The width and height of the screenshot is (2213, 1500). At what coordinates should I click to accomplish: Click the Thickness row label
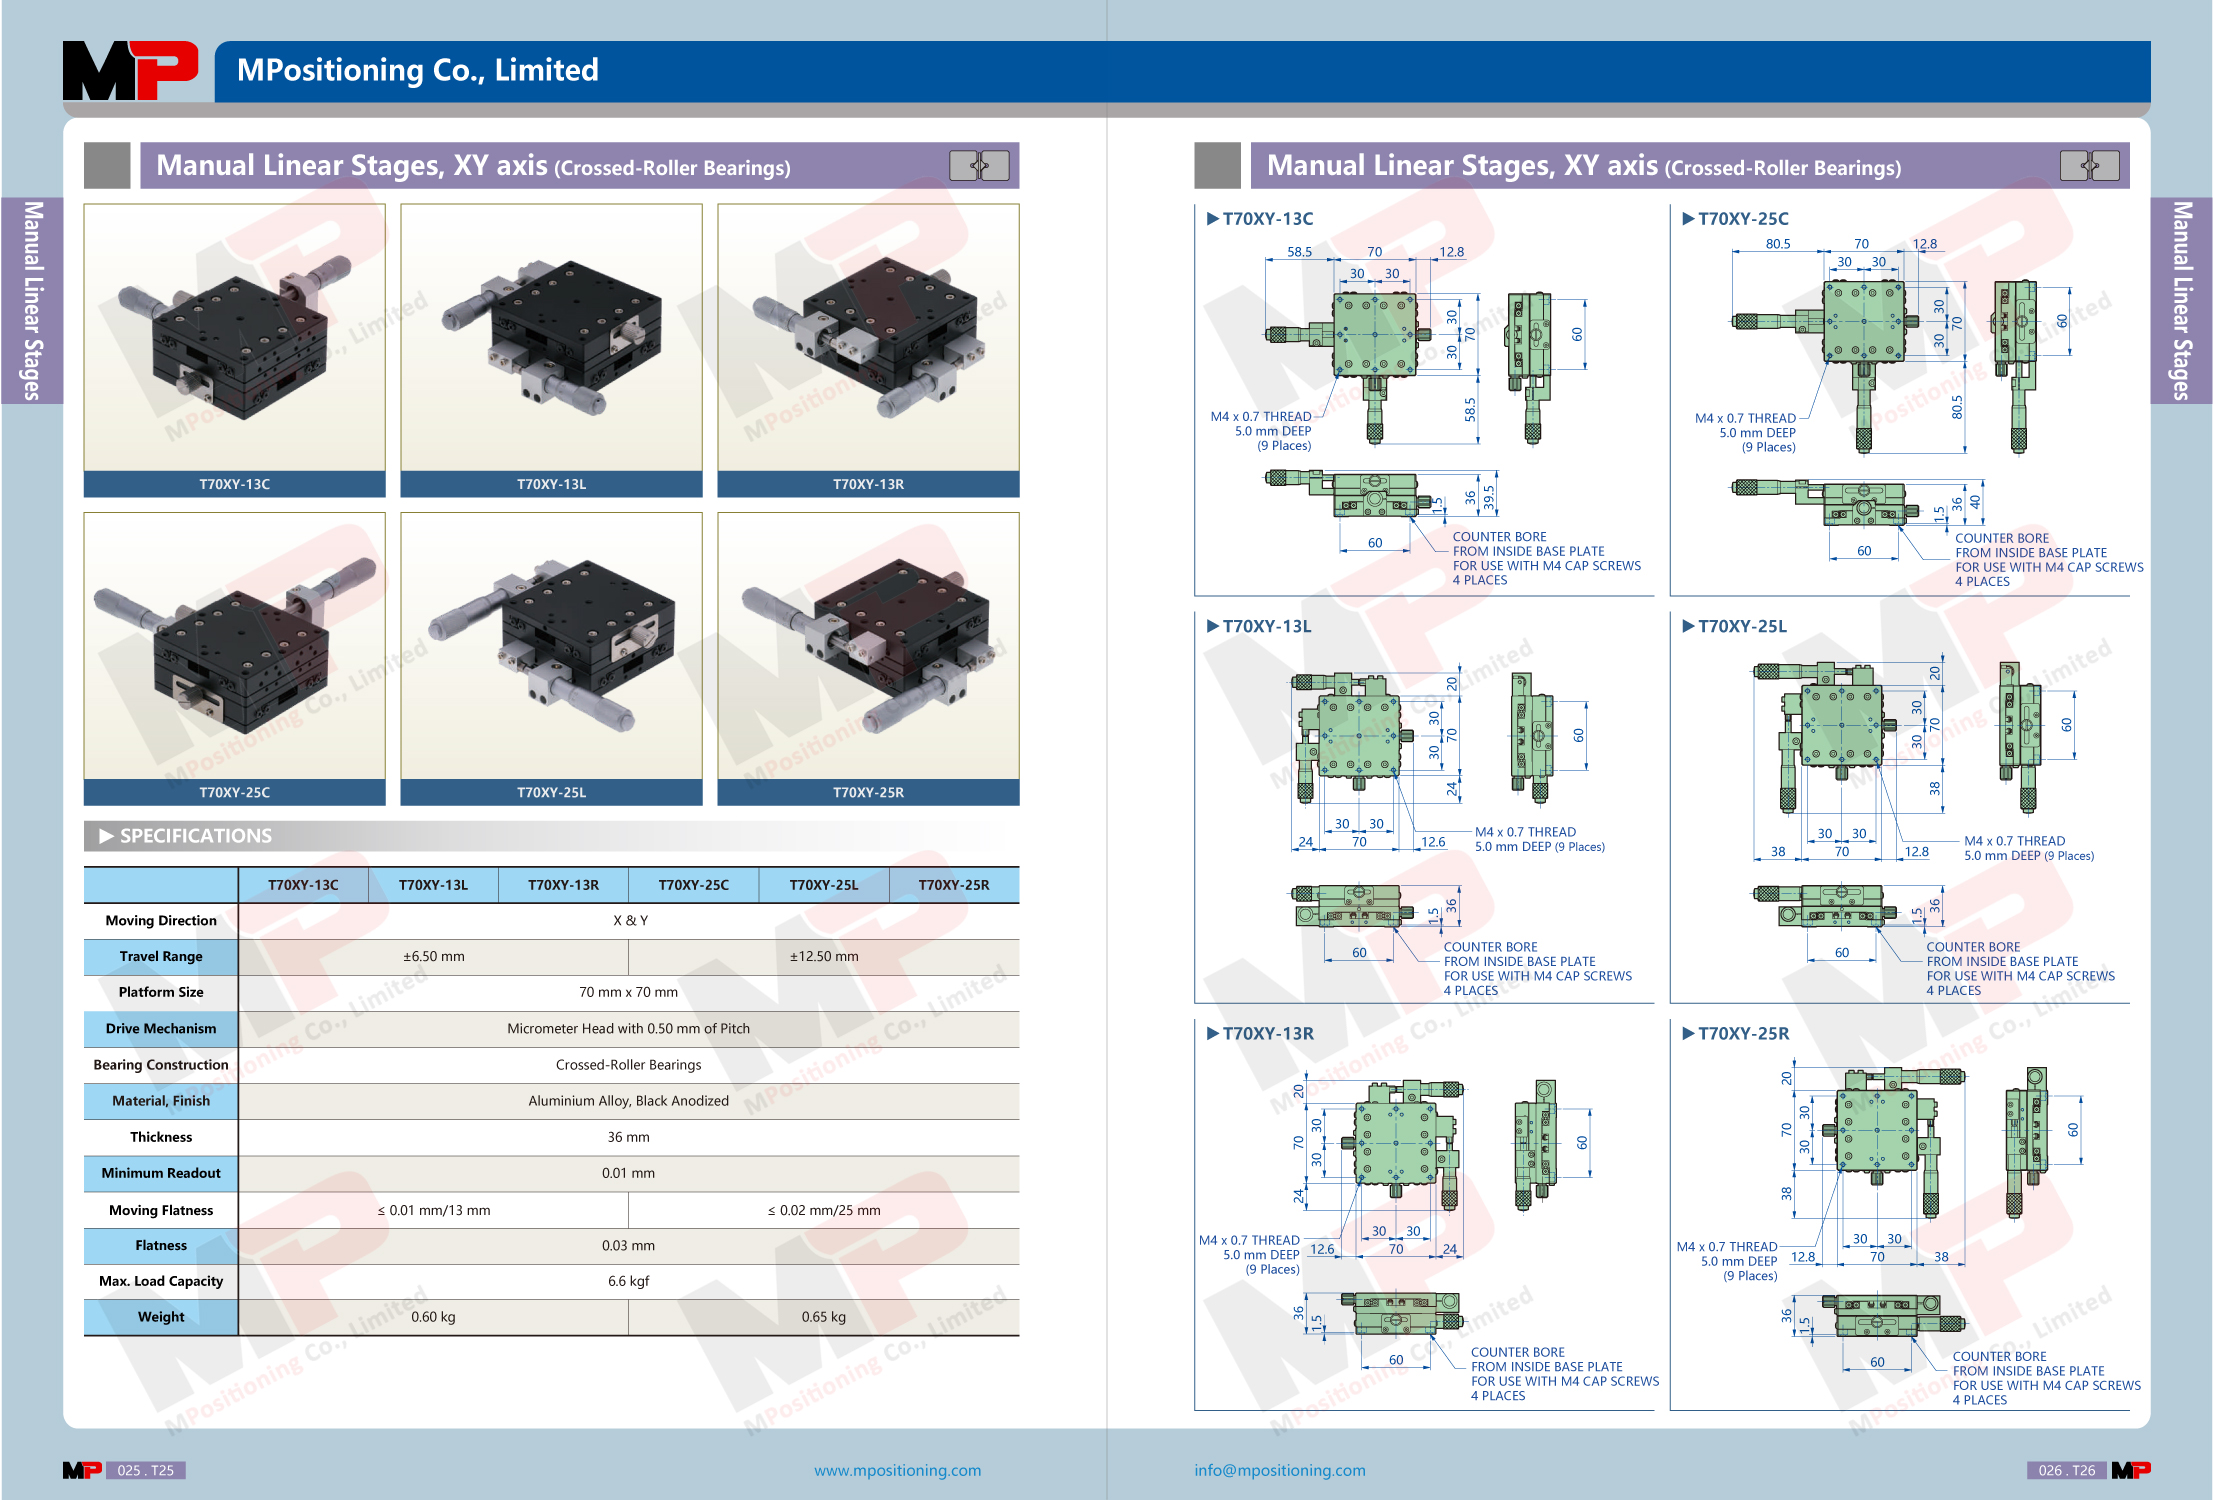tap(161, 1137)
